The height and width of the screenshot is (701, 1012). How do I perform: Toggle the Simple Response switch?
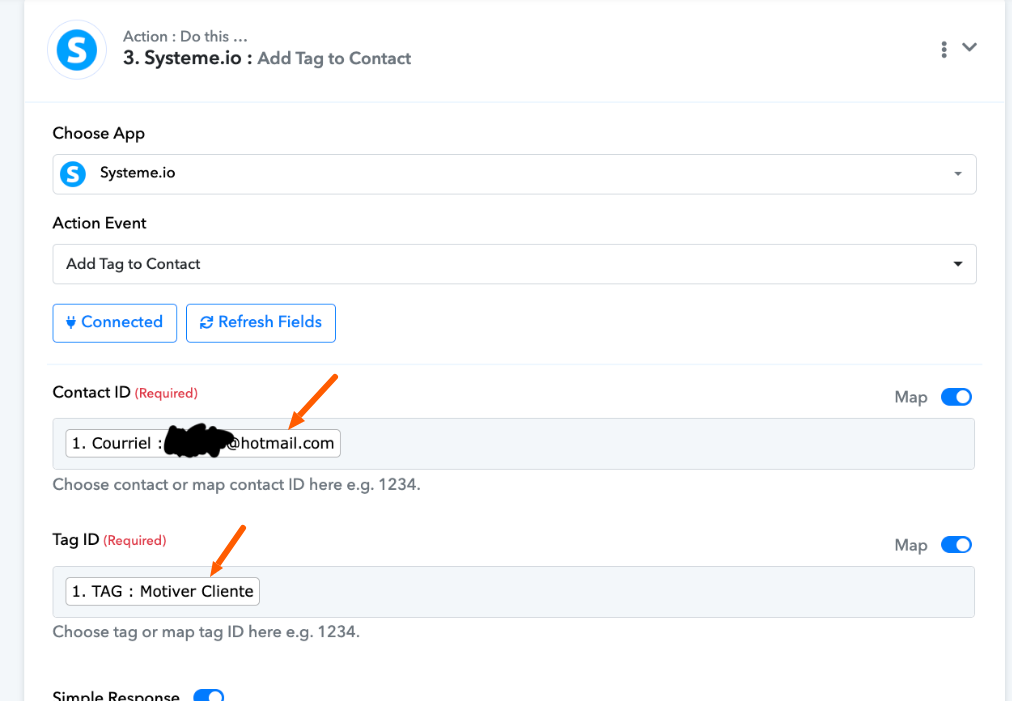point(208,695)
